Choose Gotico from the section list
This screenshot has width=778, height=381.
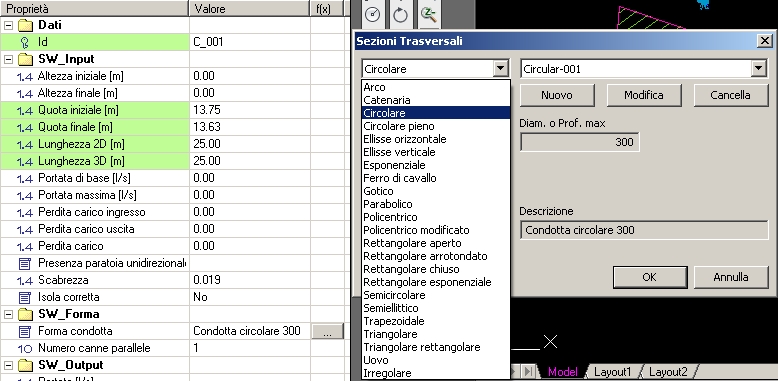point(436,191)
